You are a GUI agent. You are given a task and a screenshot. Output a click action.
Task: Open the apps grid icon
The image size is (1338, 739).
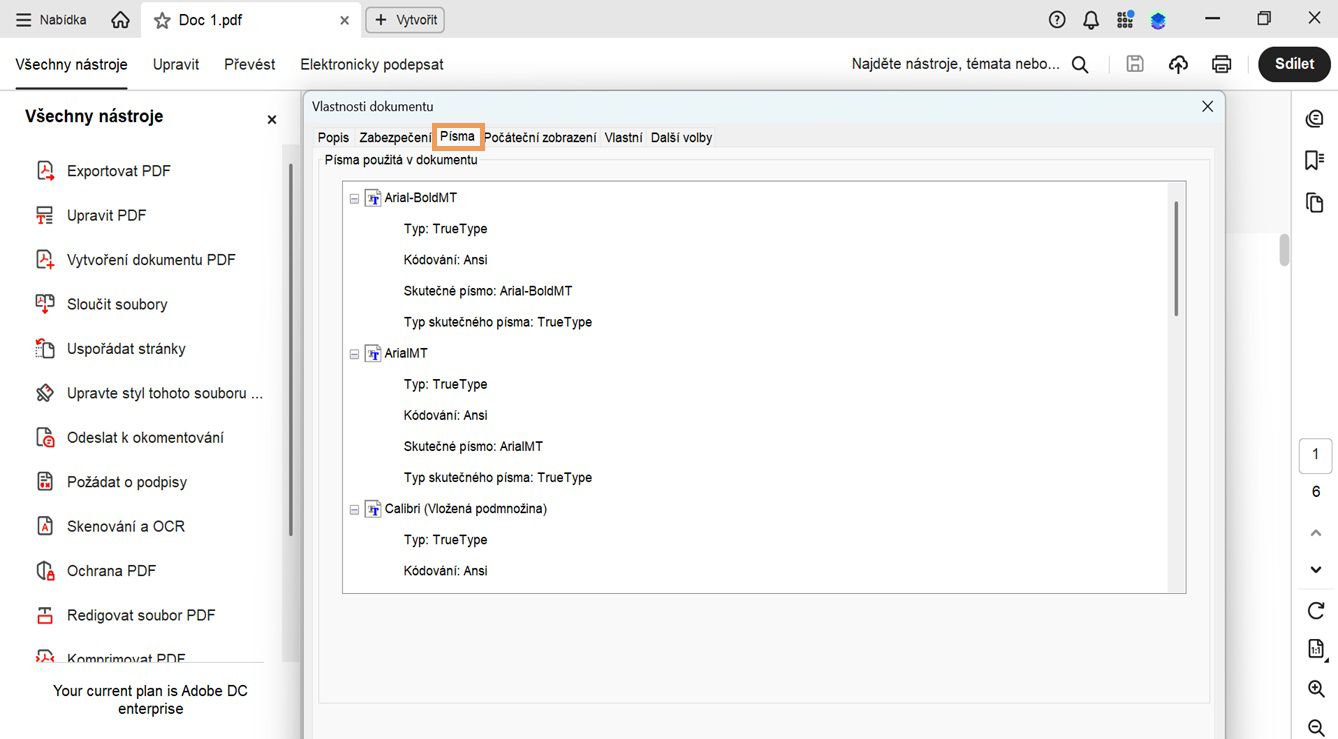[x=1125, y=20]
